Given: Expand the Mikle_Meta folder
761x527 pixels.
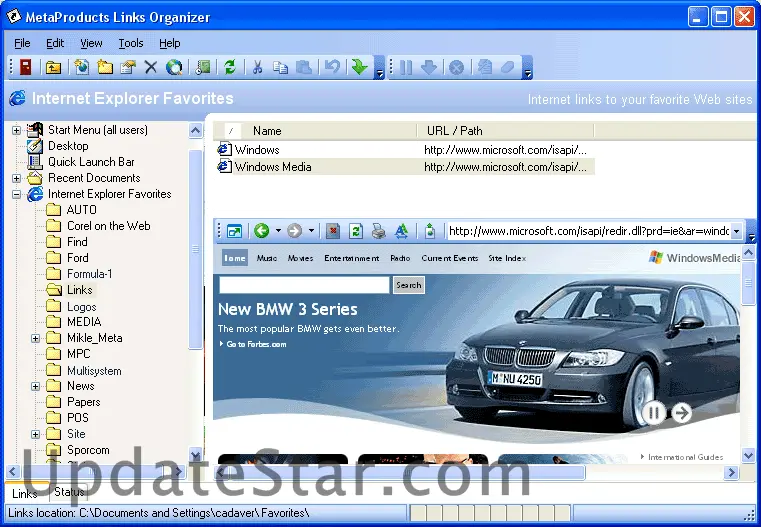Looking at the screenshot, I should 35,338.
